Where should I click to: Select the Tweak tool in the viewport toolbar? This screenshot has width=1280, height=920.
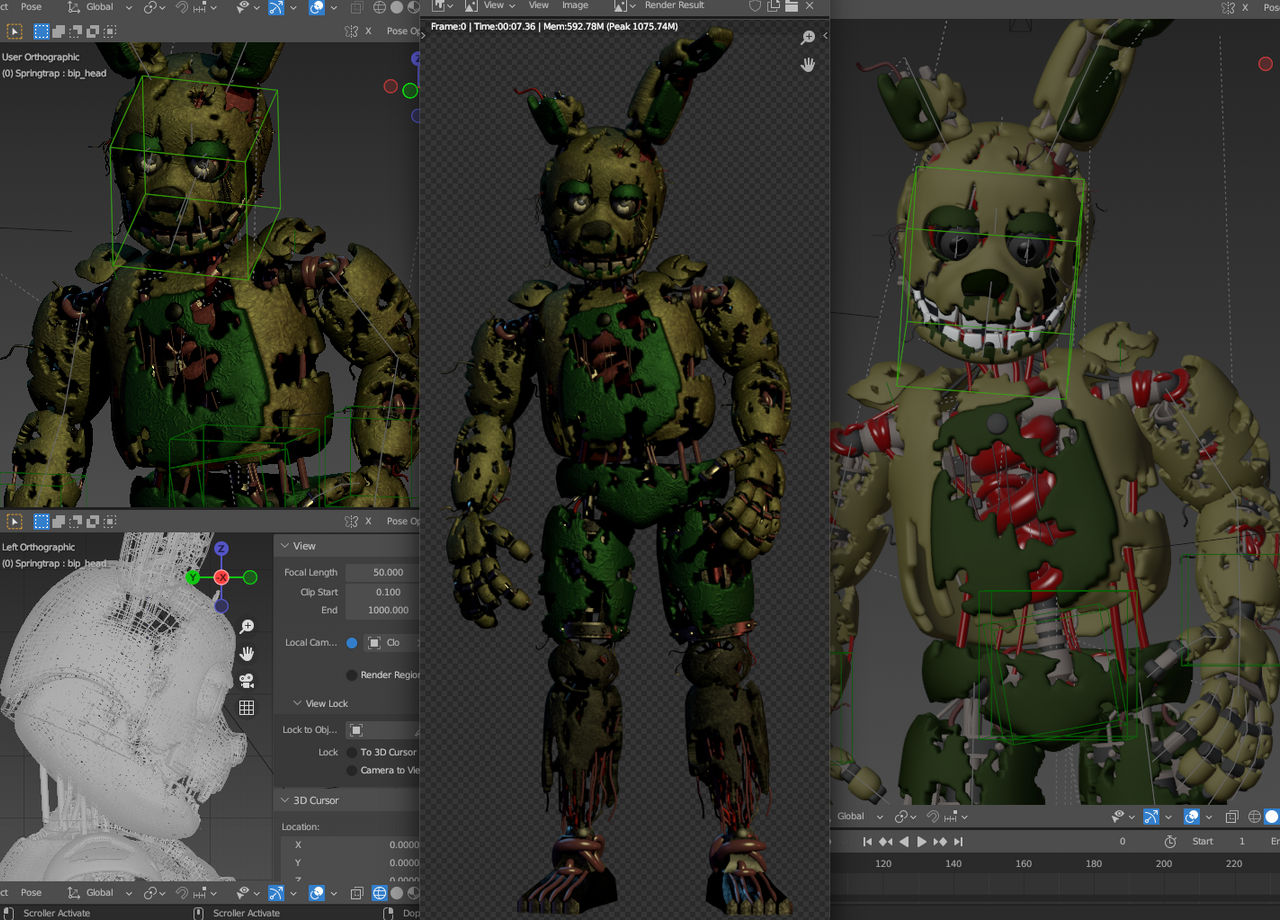click(x=13, y=31)
